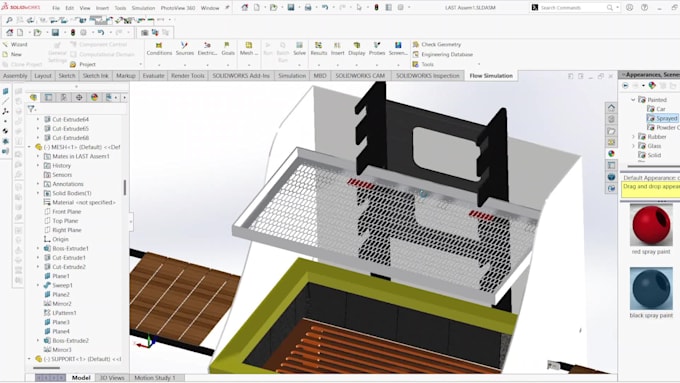Open the Project command
The height and width of the screenshot is (383, 680).
tap(83, 64)
